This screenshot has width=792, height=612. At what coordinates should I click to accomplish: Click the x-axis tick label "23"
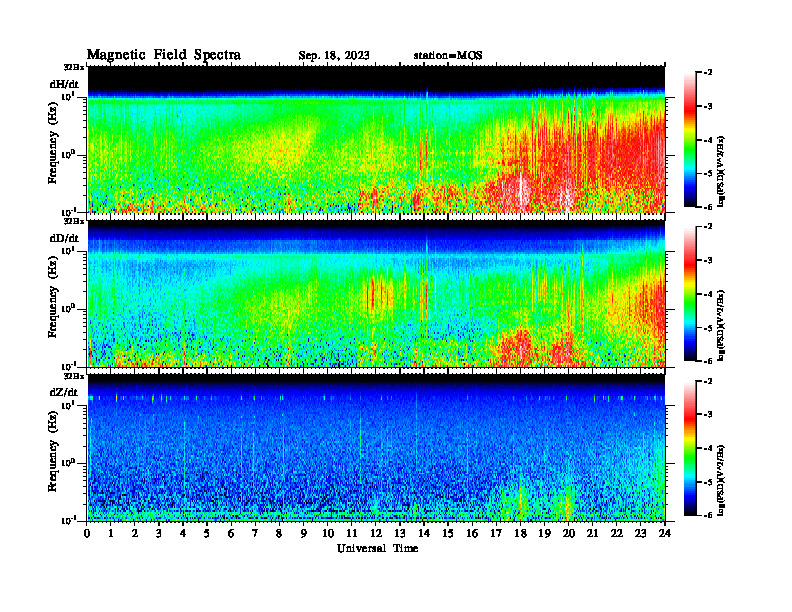(x=641, y=533)
